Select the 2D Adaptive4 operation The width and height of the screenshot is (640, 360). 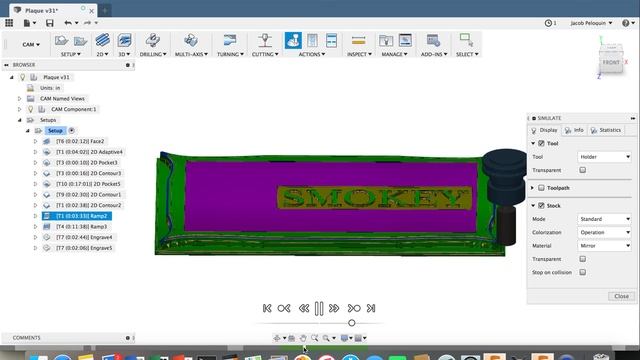pos(89,152)
